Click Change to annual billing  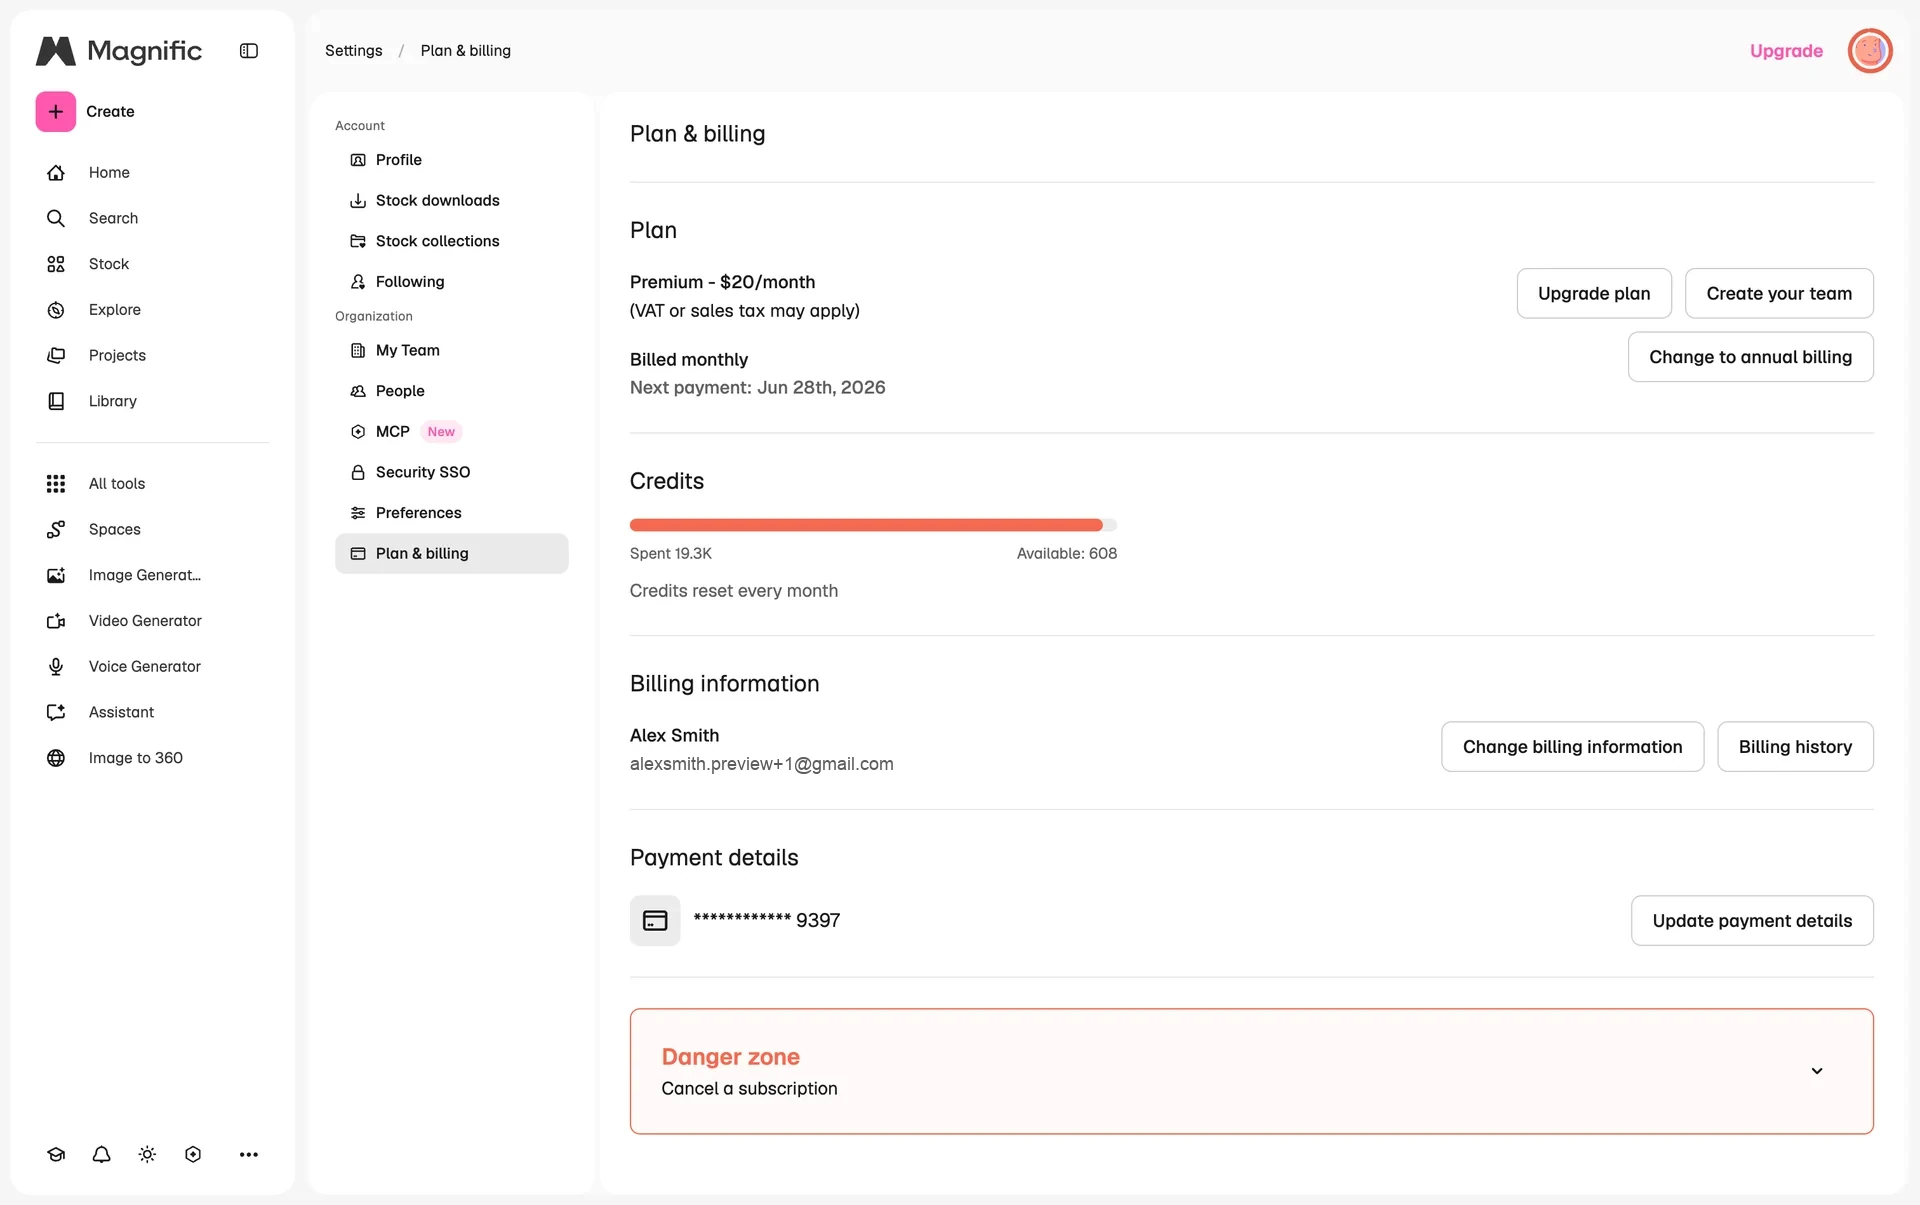point(1750,357)
